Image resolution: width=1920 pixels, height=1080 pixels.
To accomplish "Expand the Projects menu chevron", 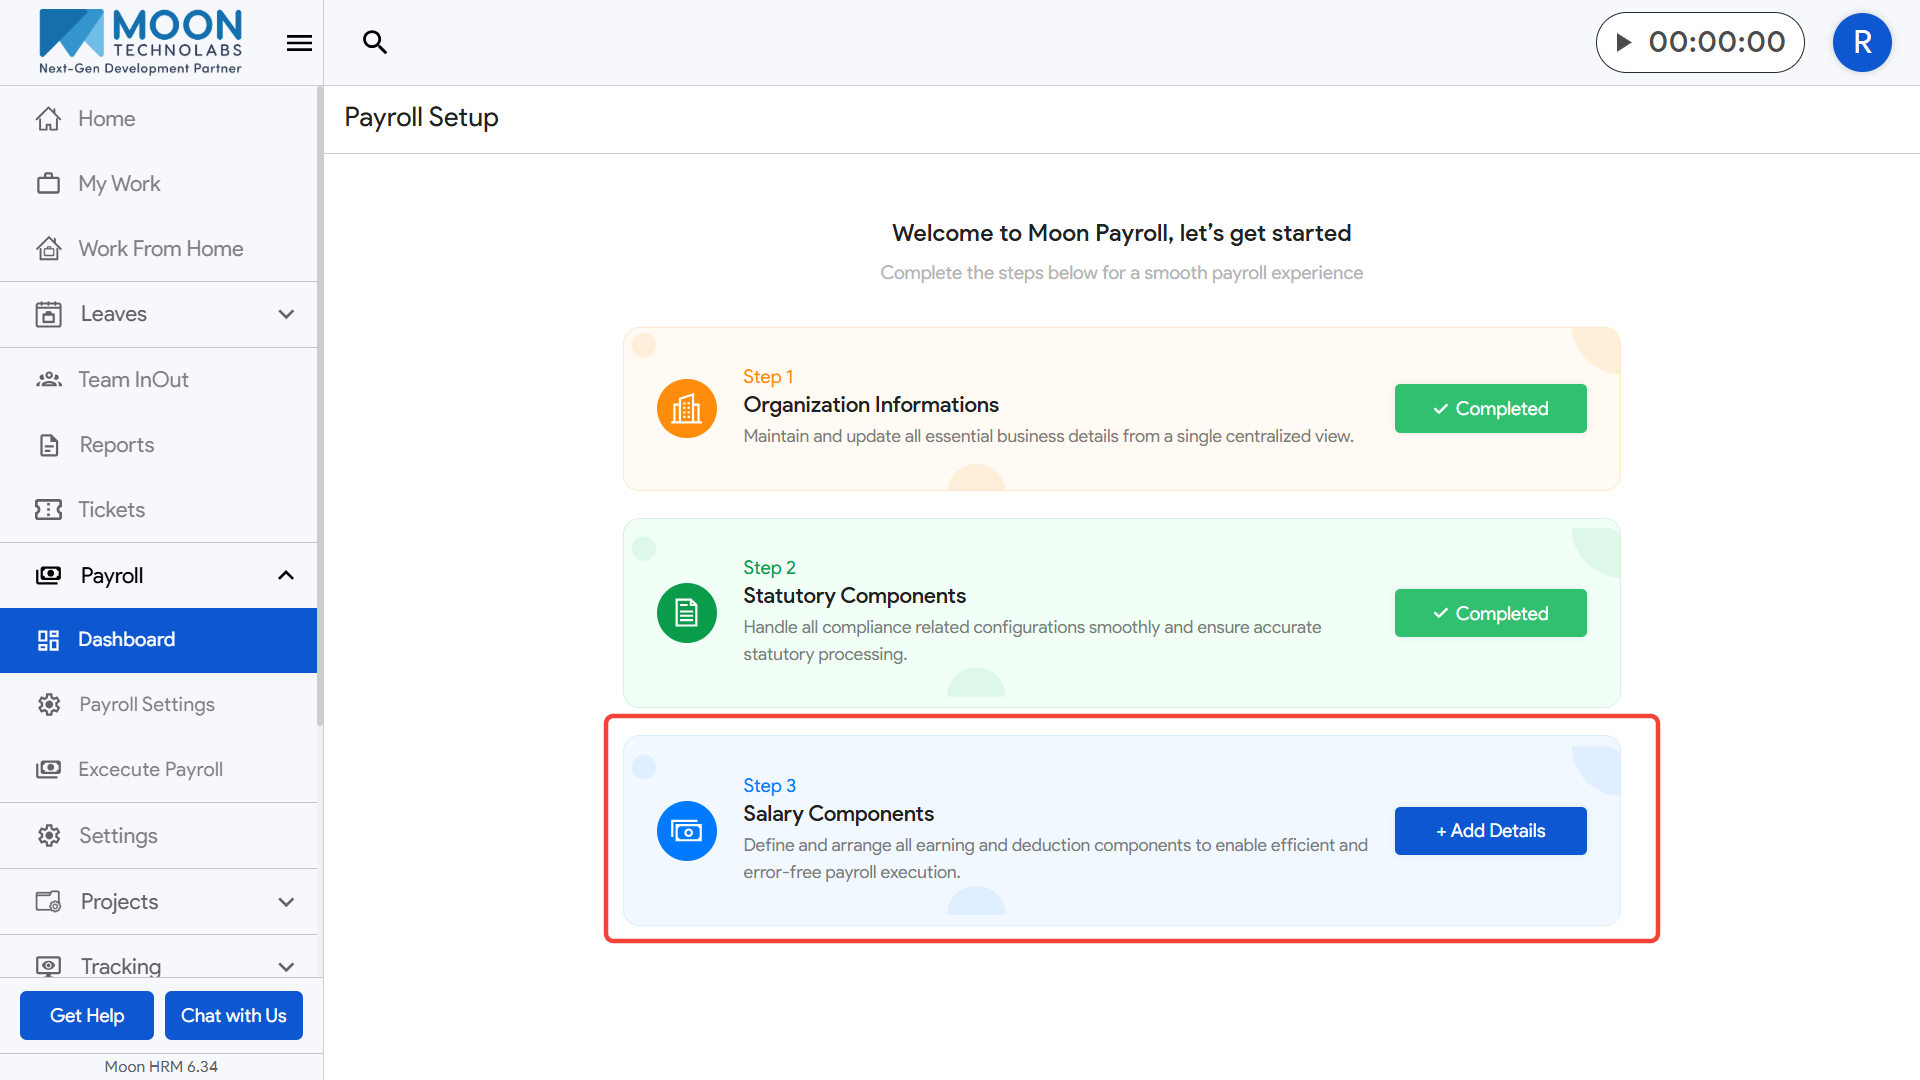I will pyautogui.click(x=286, y=902).
